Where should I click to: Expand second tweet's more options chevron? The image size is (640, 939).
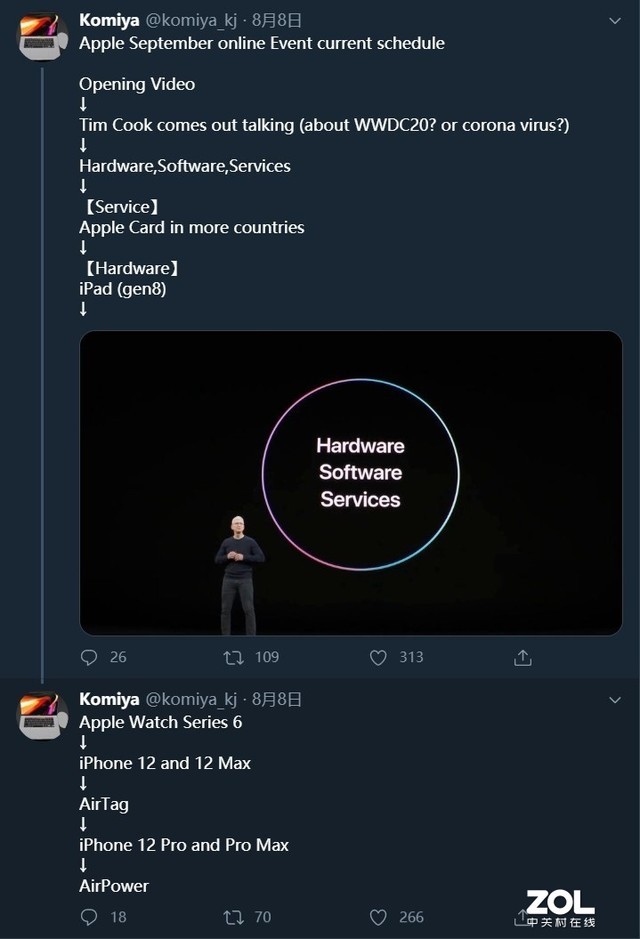(x=615, y=700)
